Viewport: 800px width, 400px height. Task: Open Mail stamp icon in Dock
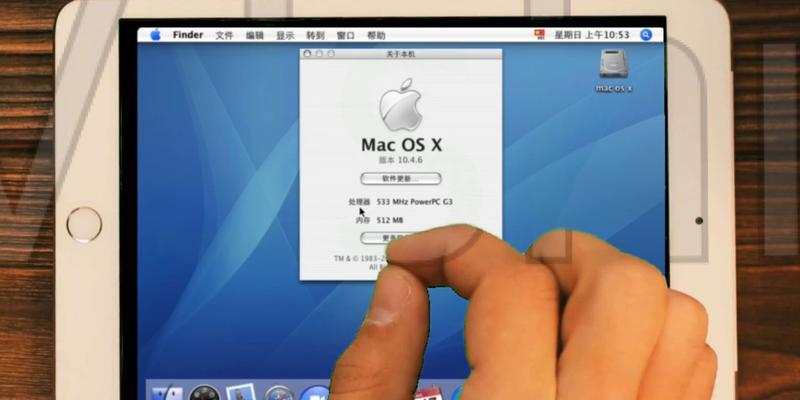pos(241,392)
